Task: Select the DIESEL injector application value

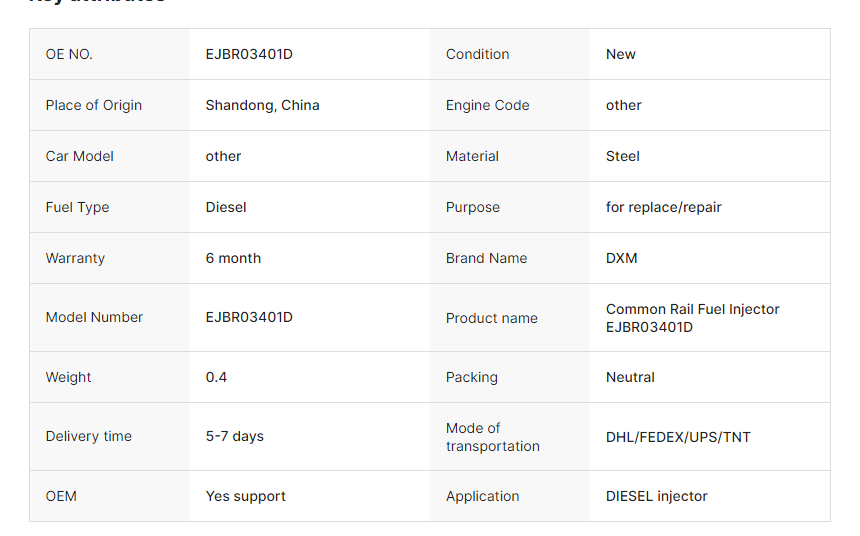Action: pos(657,496)
